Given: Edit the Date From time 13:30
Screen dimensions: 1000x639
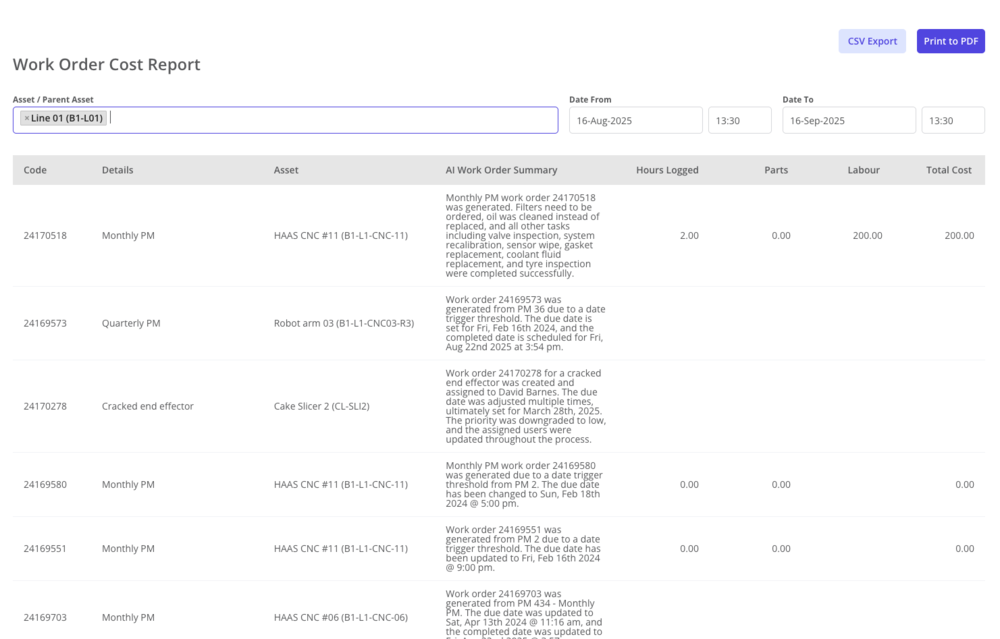Looking at the screenshot, I should (x=740, y=121).
